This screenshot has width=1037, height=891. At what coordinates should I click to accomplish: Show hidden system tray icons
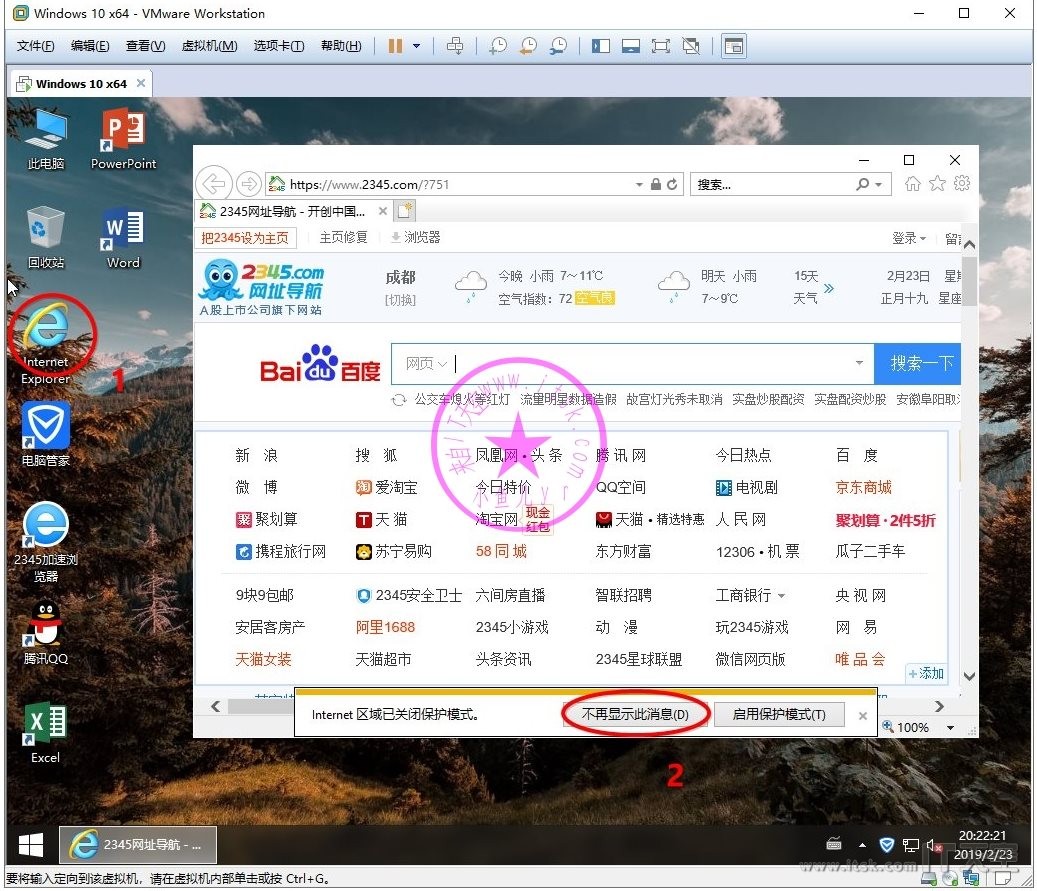coord(862,845)
